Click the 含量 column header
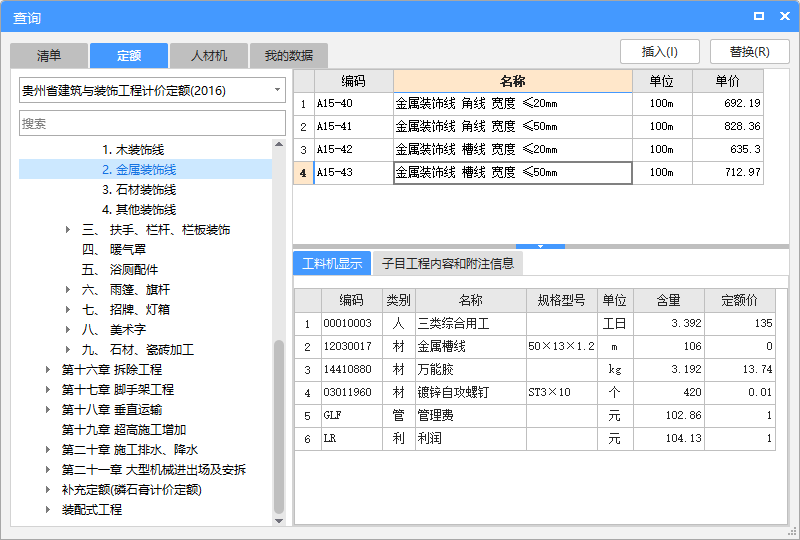 coord(669,300)
